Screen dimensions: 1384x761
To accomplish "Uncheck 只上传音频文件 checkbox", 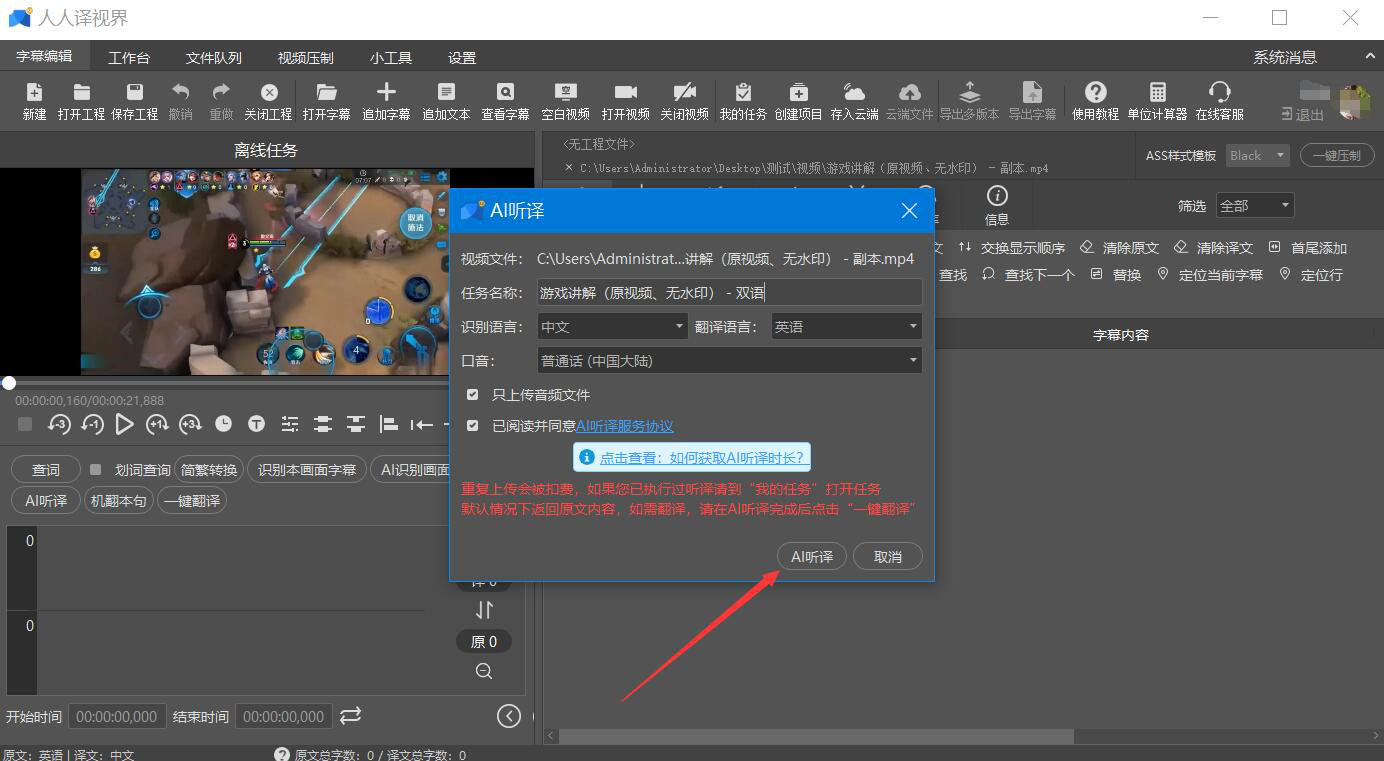I will click(473, 395).
